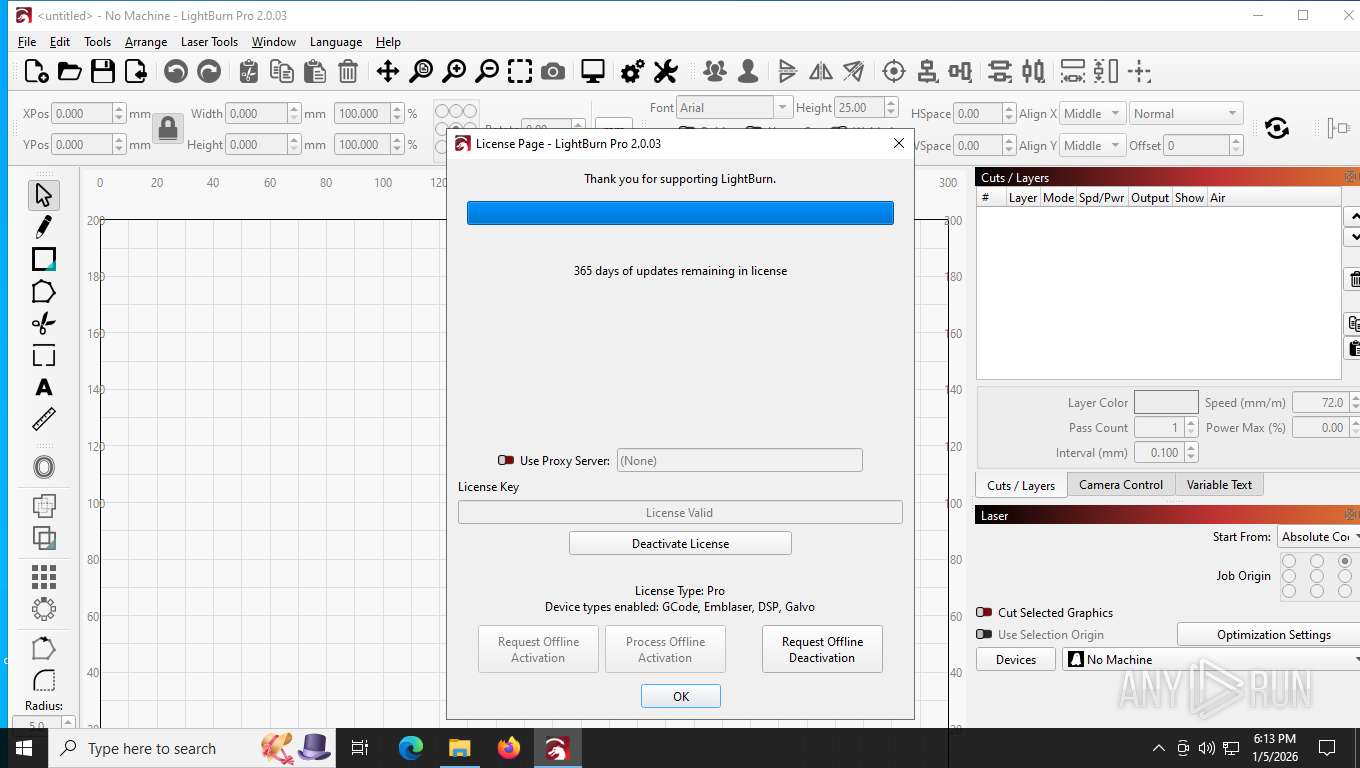This screenshot has width=1360, height=768.
Task: Click the Frame Selection dashed box icon
Action: tap(520, 71)
